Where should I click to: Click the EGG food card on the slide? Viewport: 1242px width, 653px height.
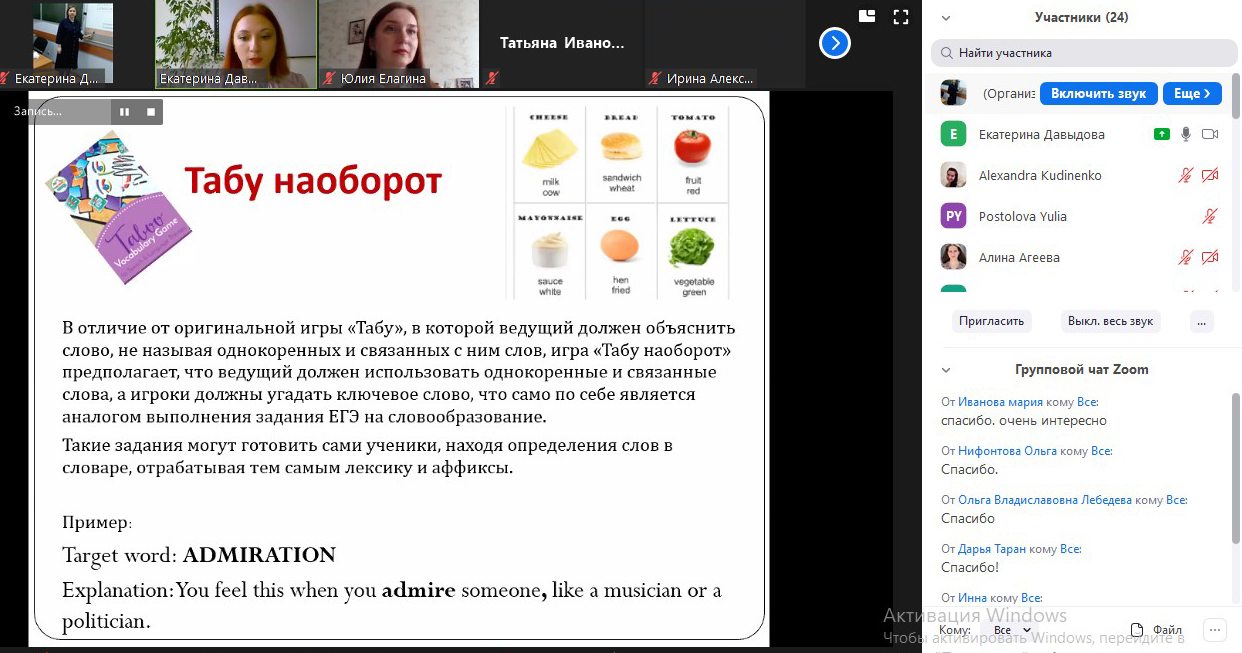coord(621,253)
